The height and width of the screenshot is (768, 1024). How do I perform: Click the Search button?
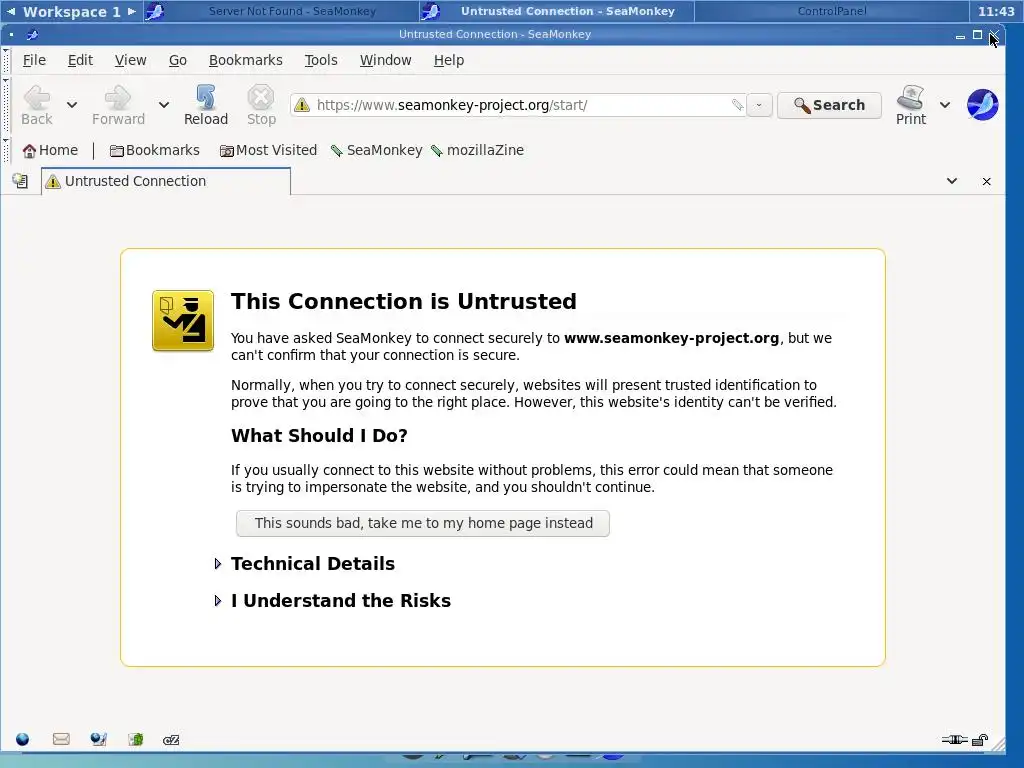[x=829, y=105]
